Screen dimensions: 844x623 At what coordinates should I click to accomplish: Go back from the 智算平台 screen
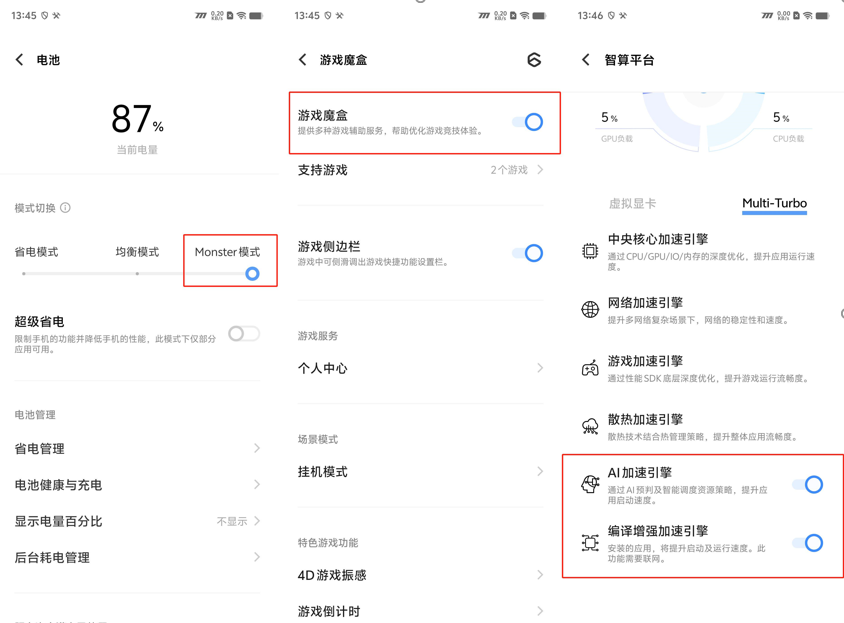point(586,60)
